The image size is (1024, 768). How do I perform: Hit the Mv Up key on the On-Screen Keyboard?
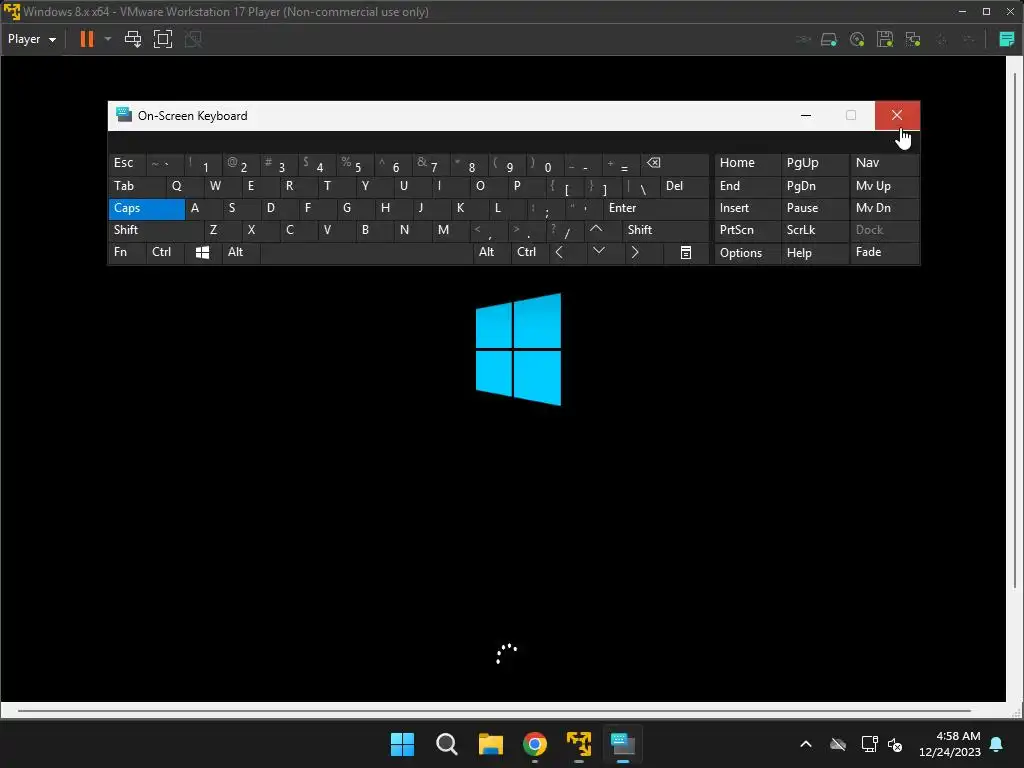(884, 187)
